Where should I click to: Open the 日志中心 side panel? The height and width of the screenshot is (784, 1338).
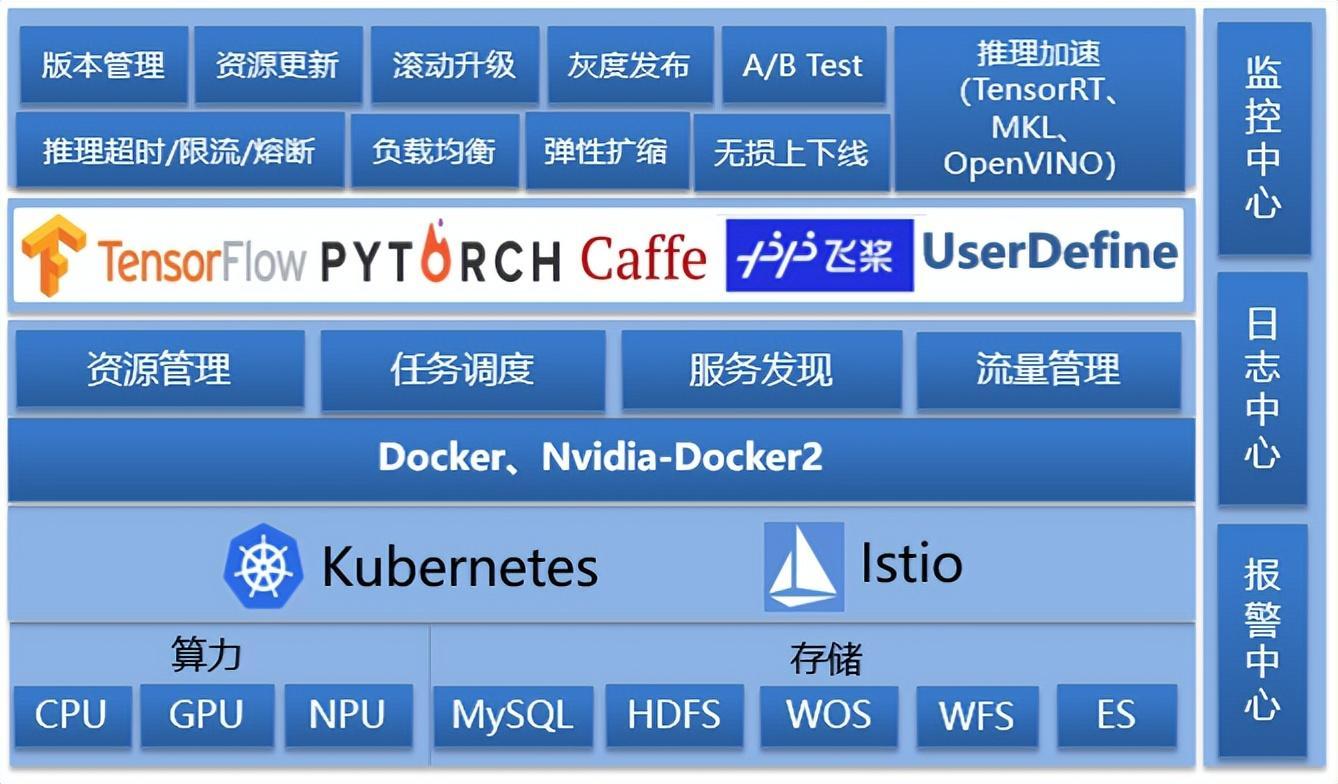1264,389
